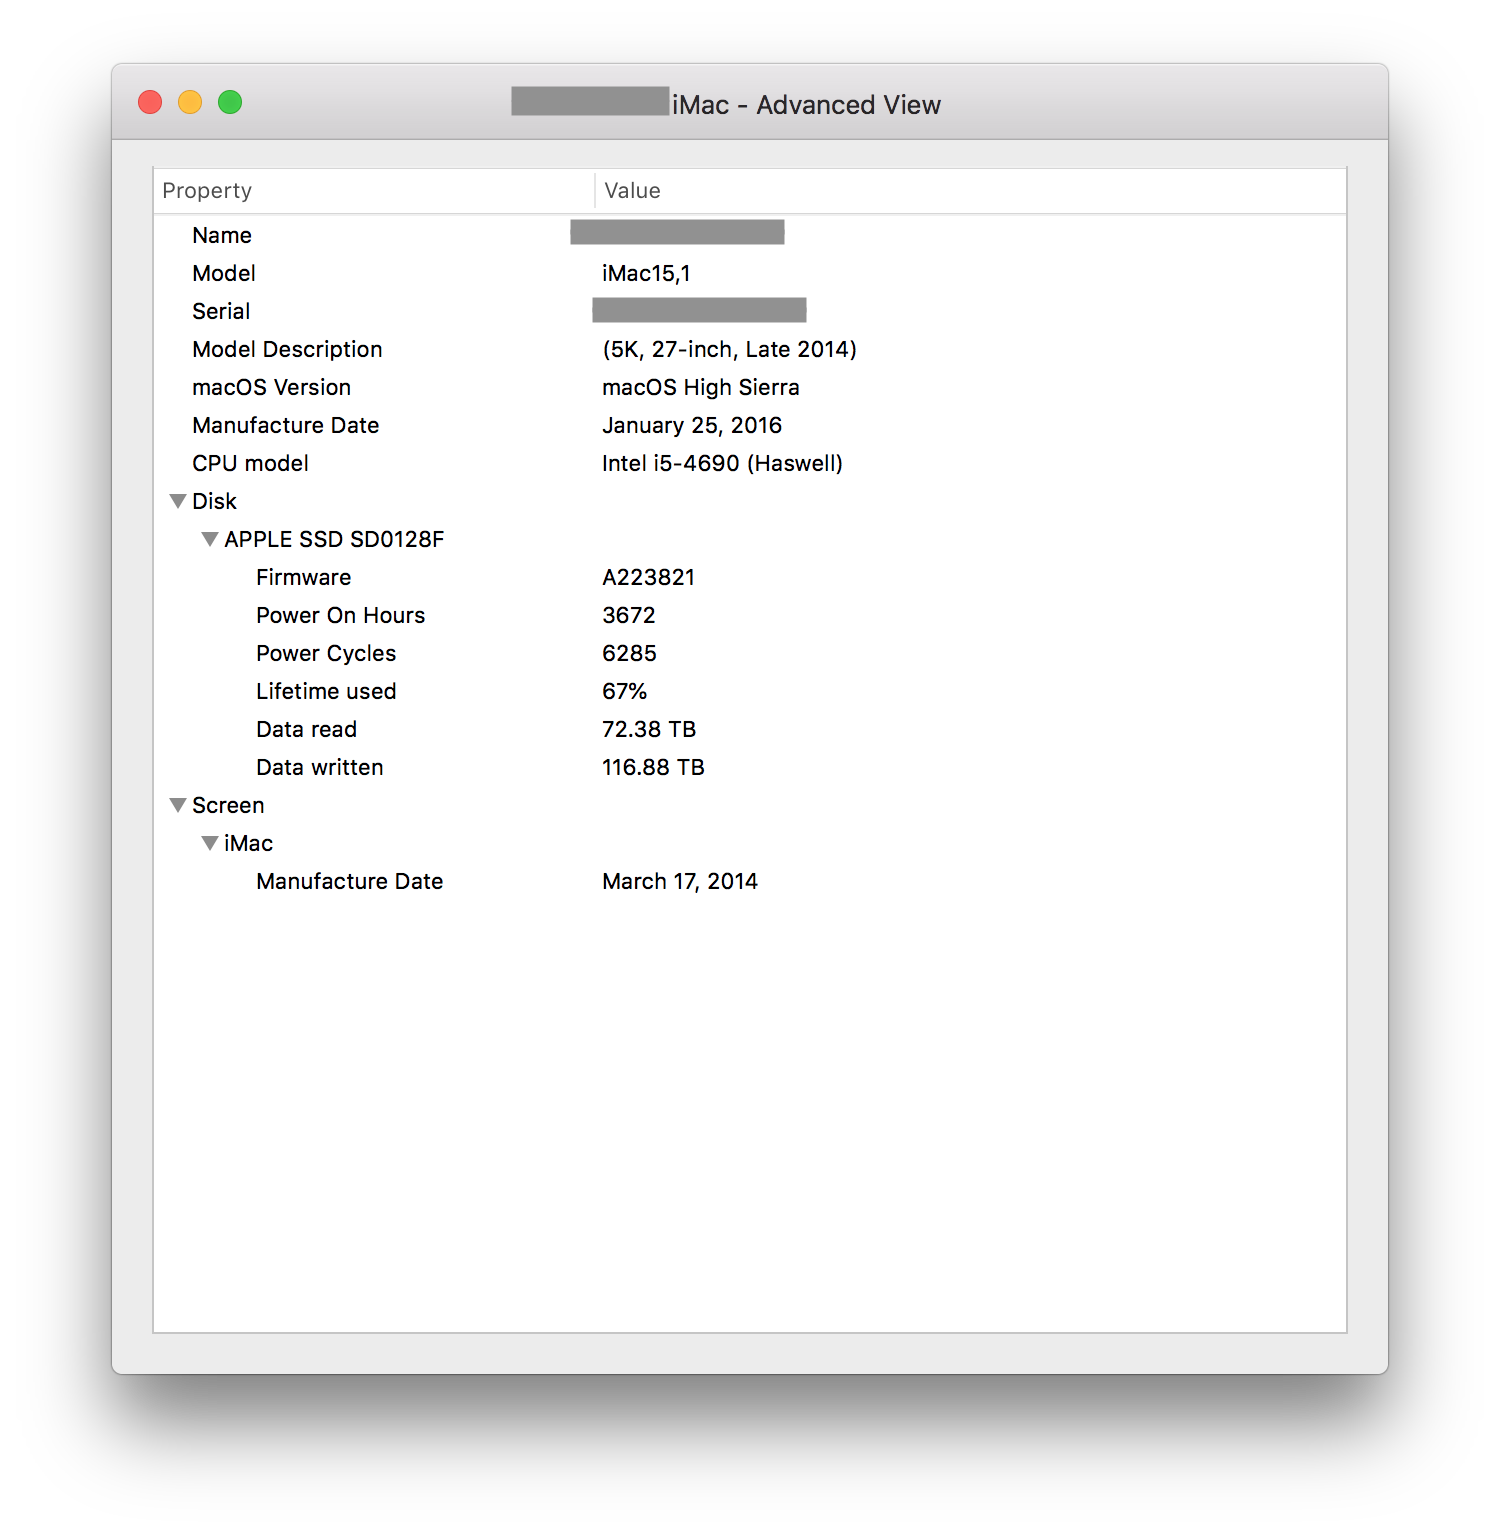Select the Serial property label
The width and height of the screenshot is (1500, 1534).
point(221,311)
